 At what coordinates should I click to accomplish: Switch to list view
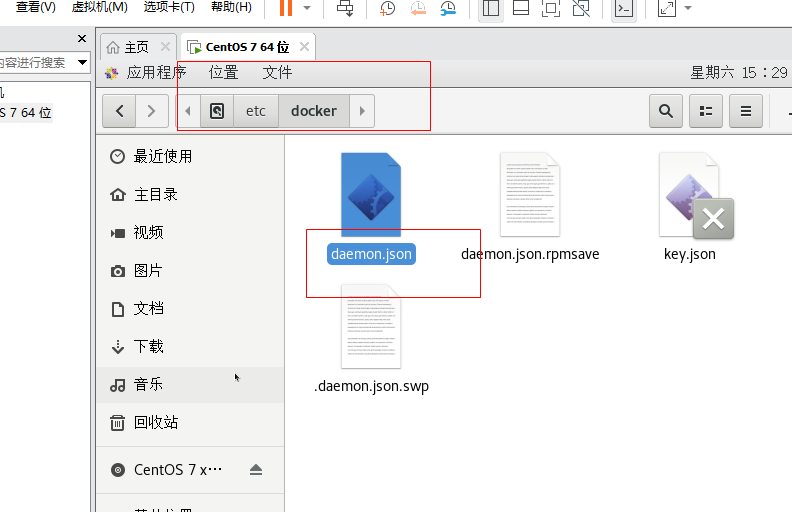(x=706, y=111)
